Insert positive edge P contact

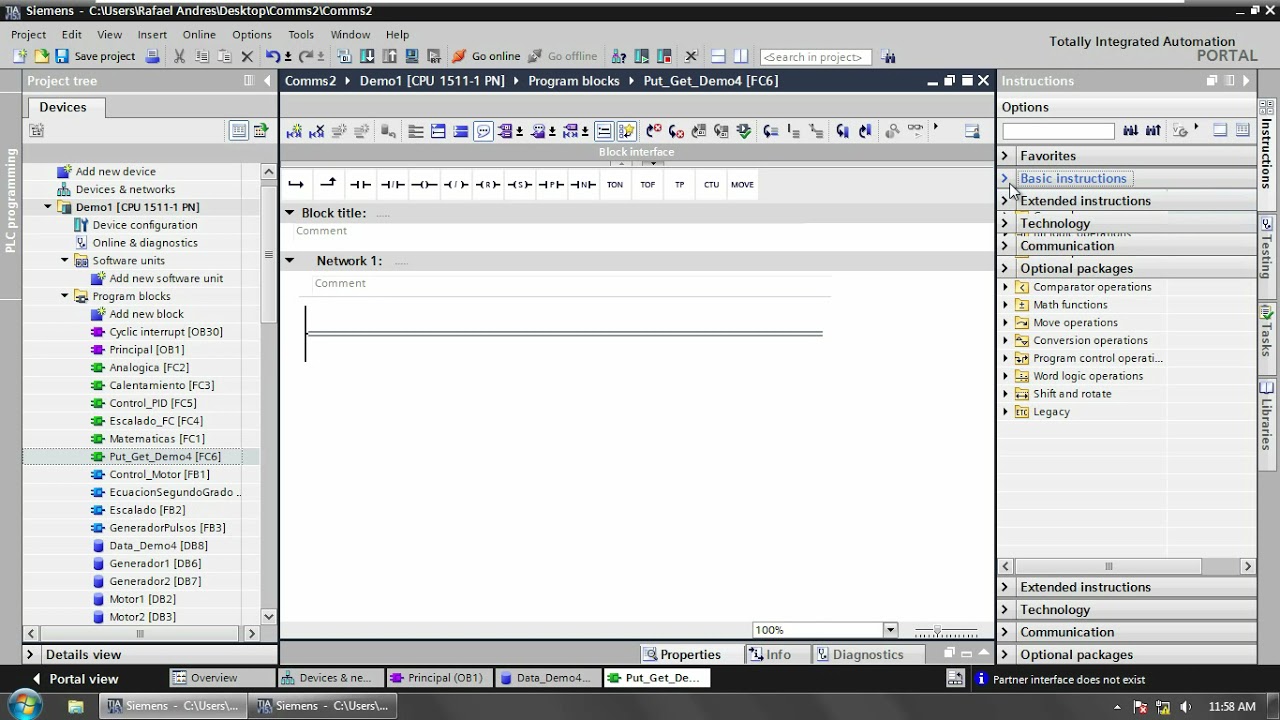(551, 185)
